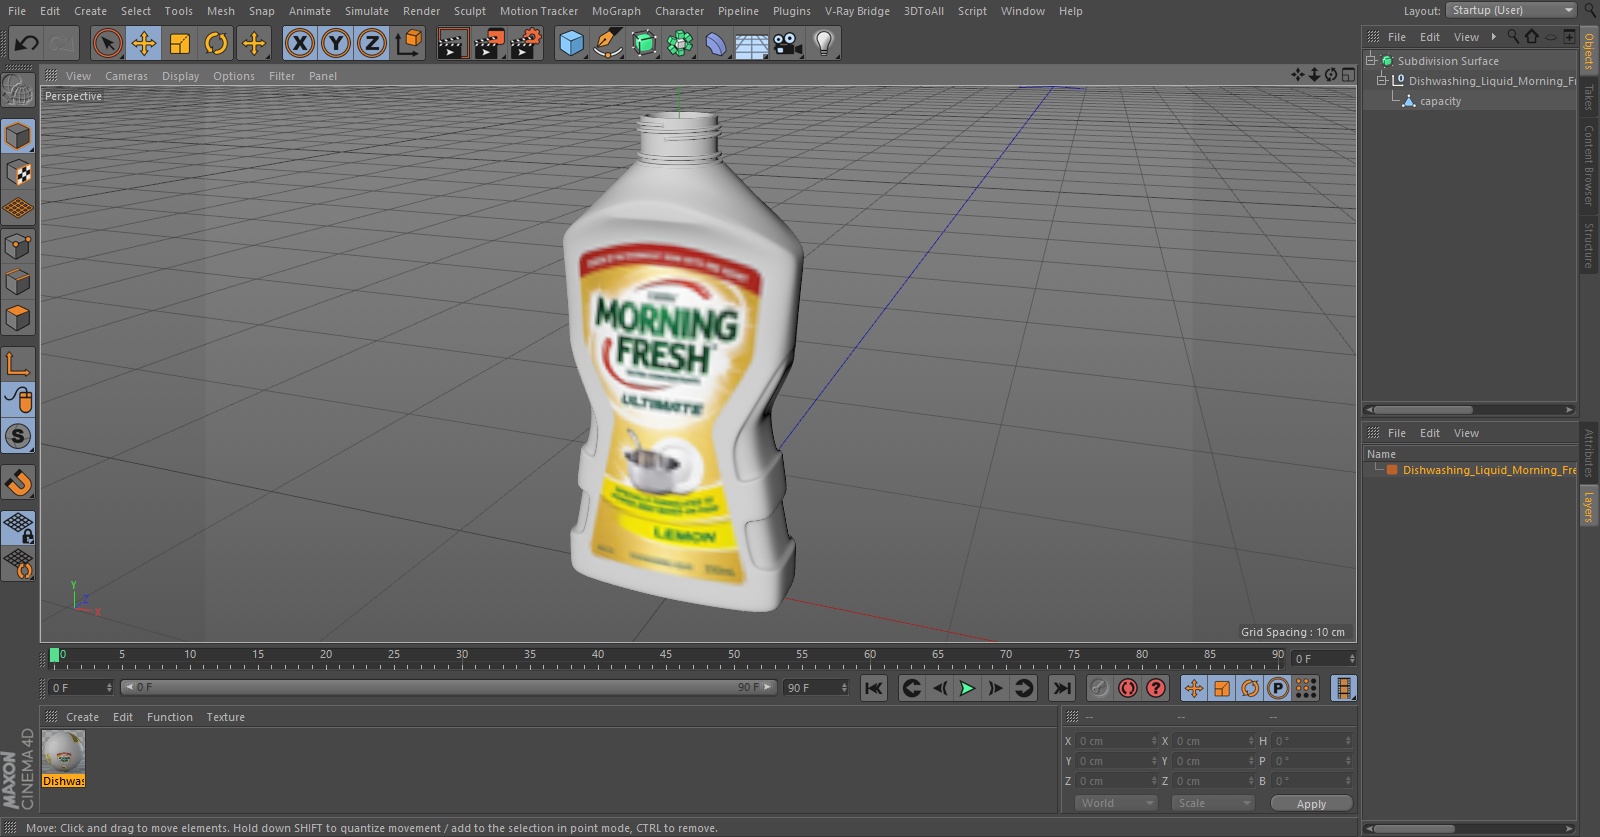Toggle Parameter keyframe recording icon
This screenshot has width=1600, height=837.
pyautogui.click(x=1278, y=688)
